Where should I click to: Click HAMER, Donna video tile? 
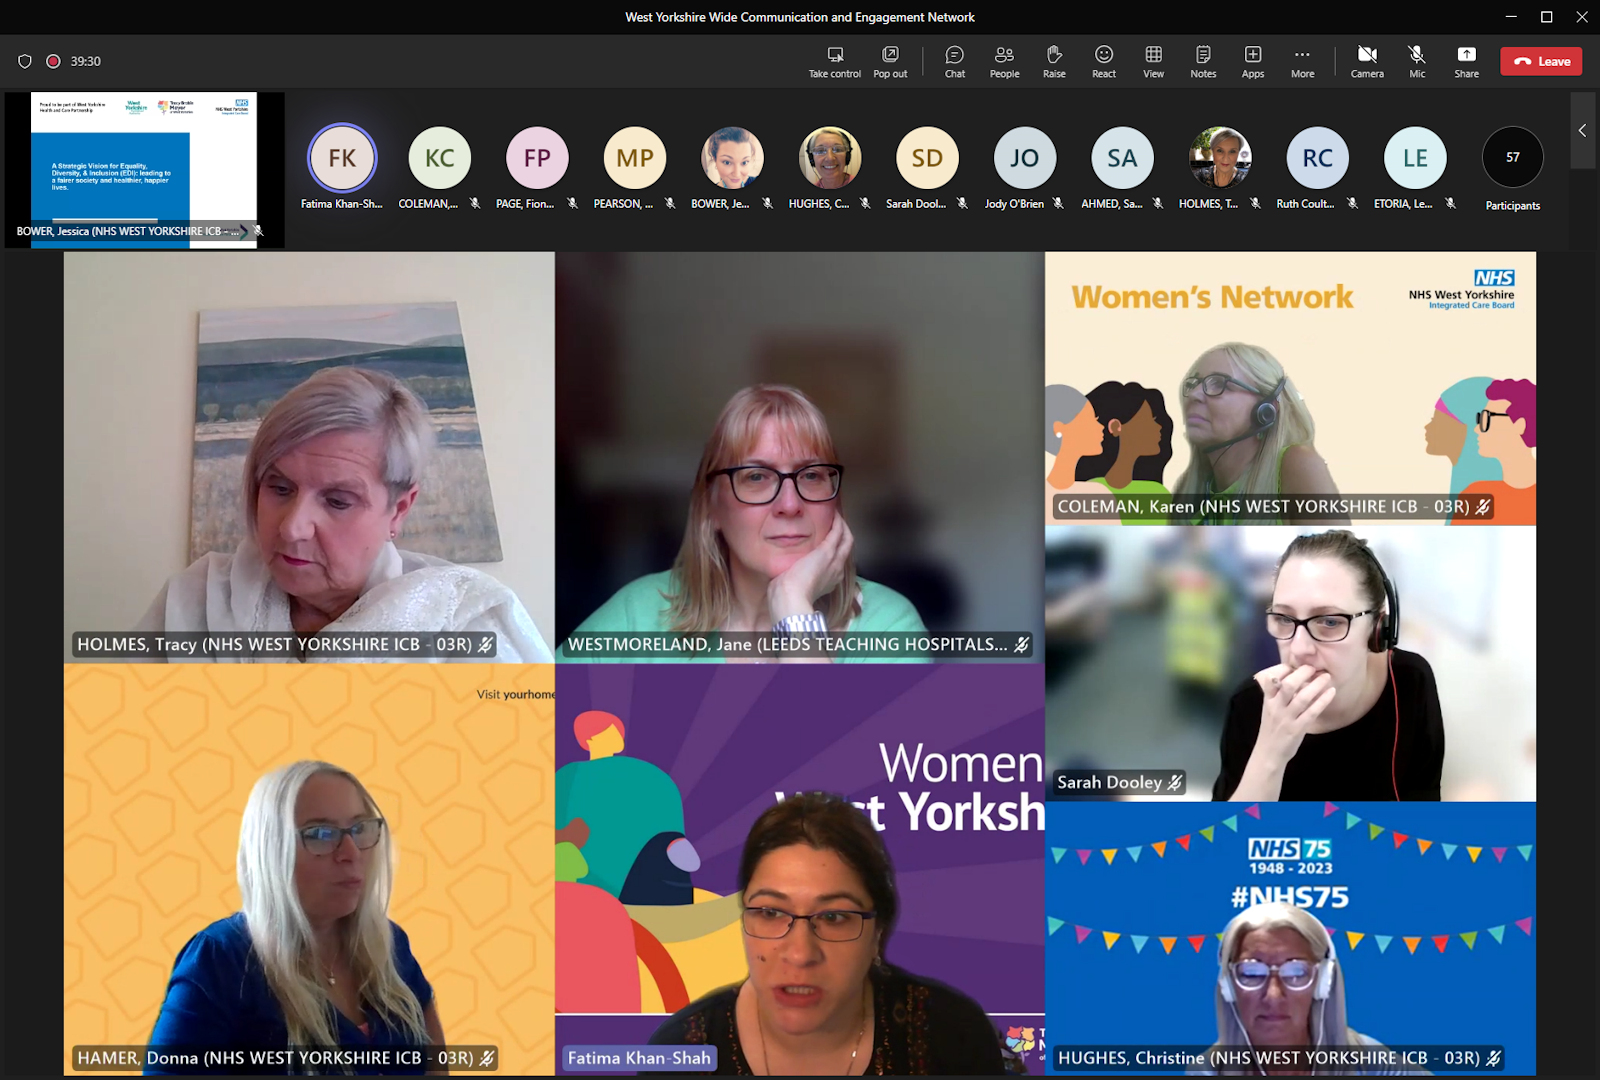309,870
